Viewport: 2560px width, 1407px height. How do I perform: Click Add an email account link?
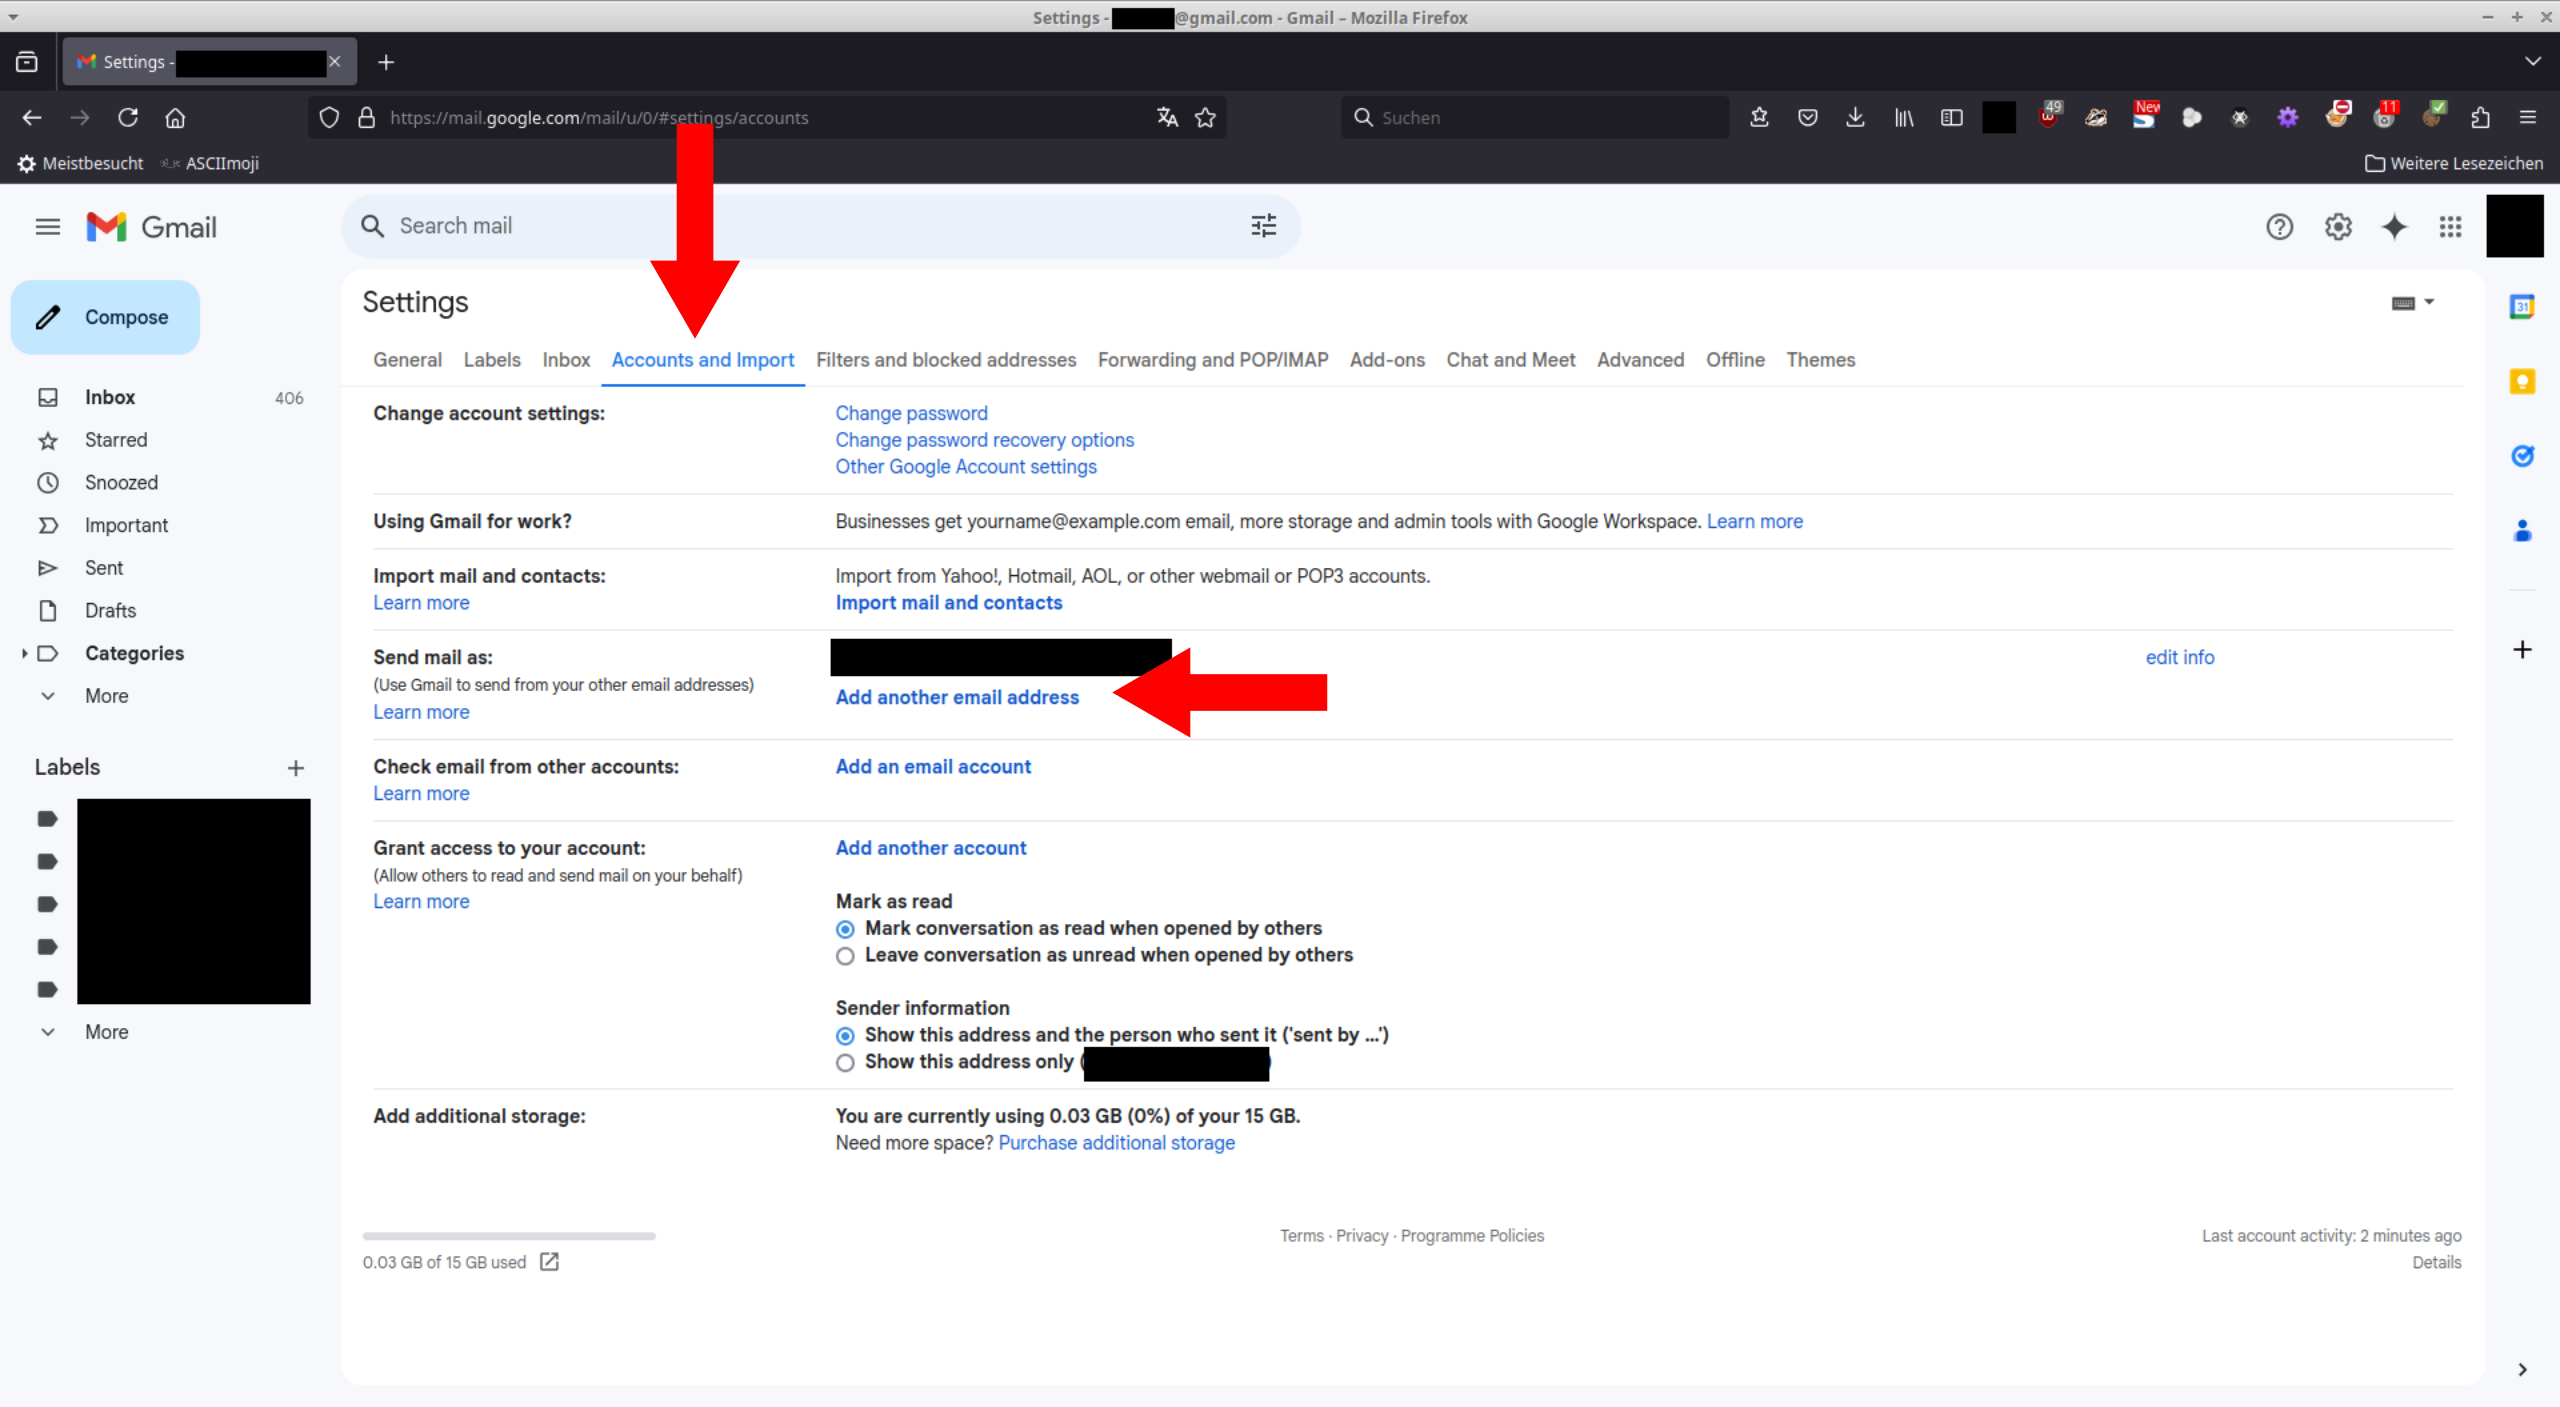coord(932,764)
